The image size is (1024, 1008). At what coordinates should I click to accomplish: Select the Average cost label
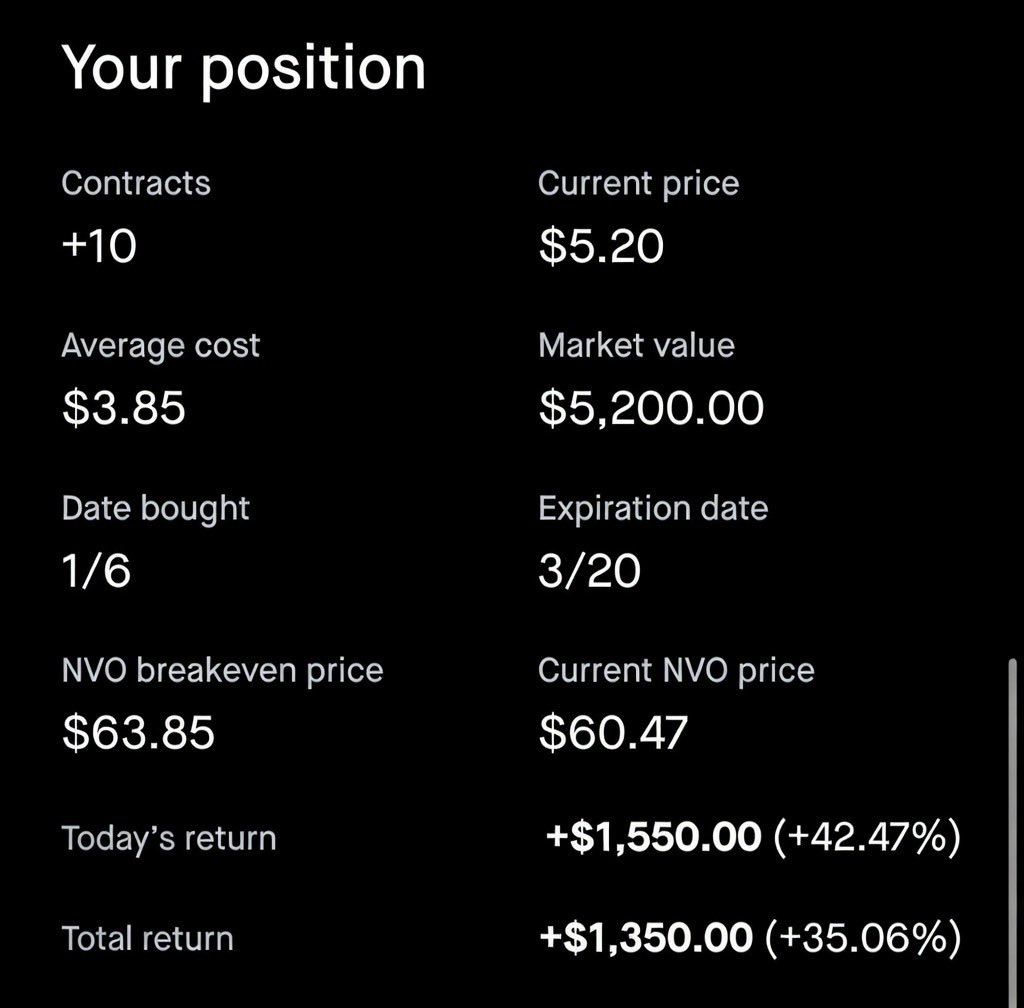(x=161, y=346)
